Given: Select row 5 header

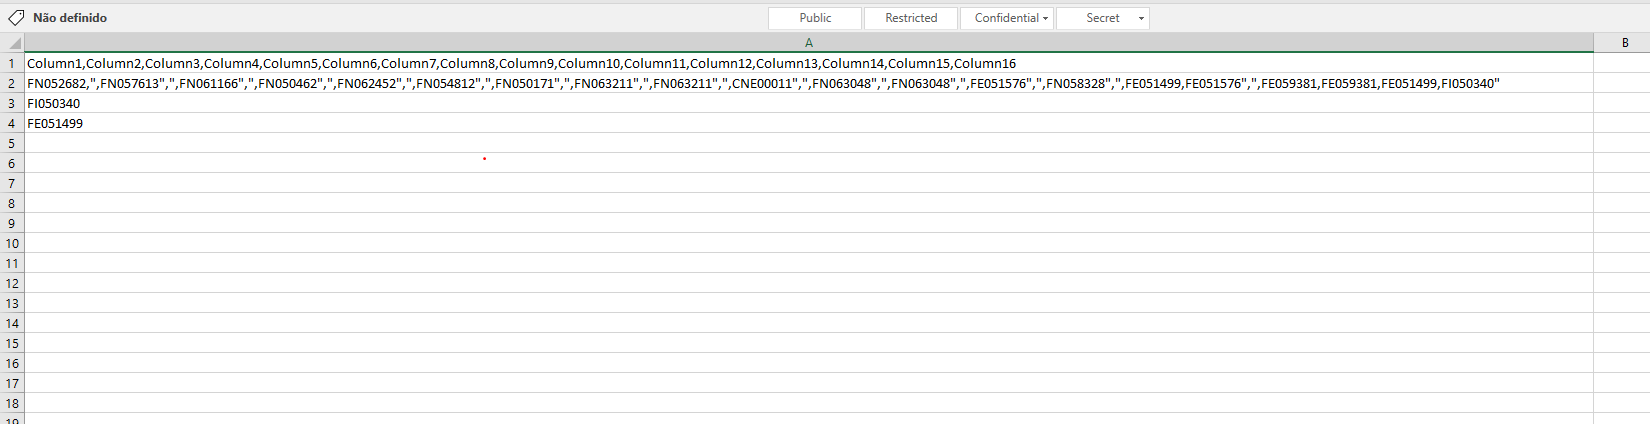Looking at the screenshot, I should (12, 143).
